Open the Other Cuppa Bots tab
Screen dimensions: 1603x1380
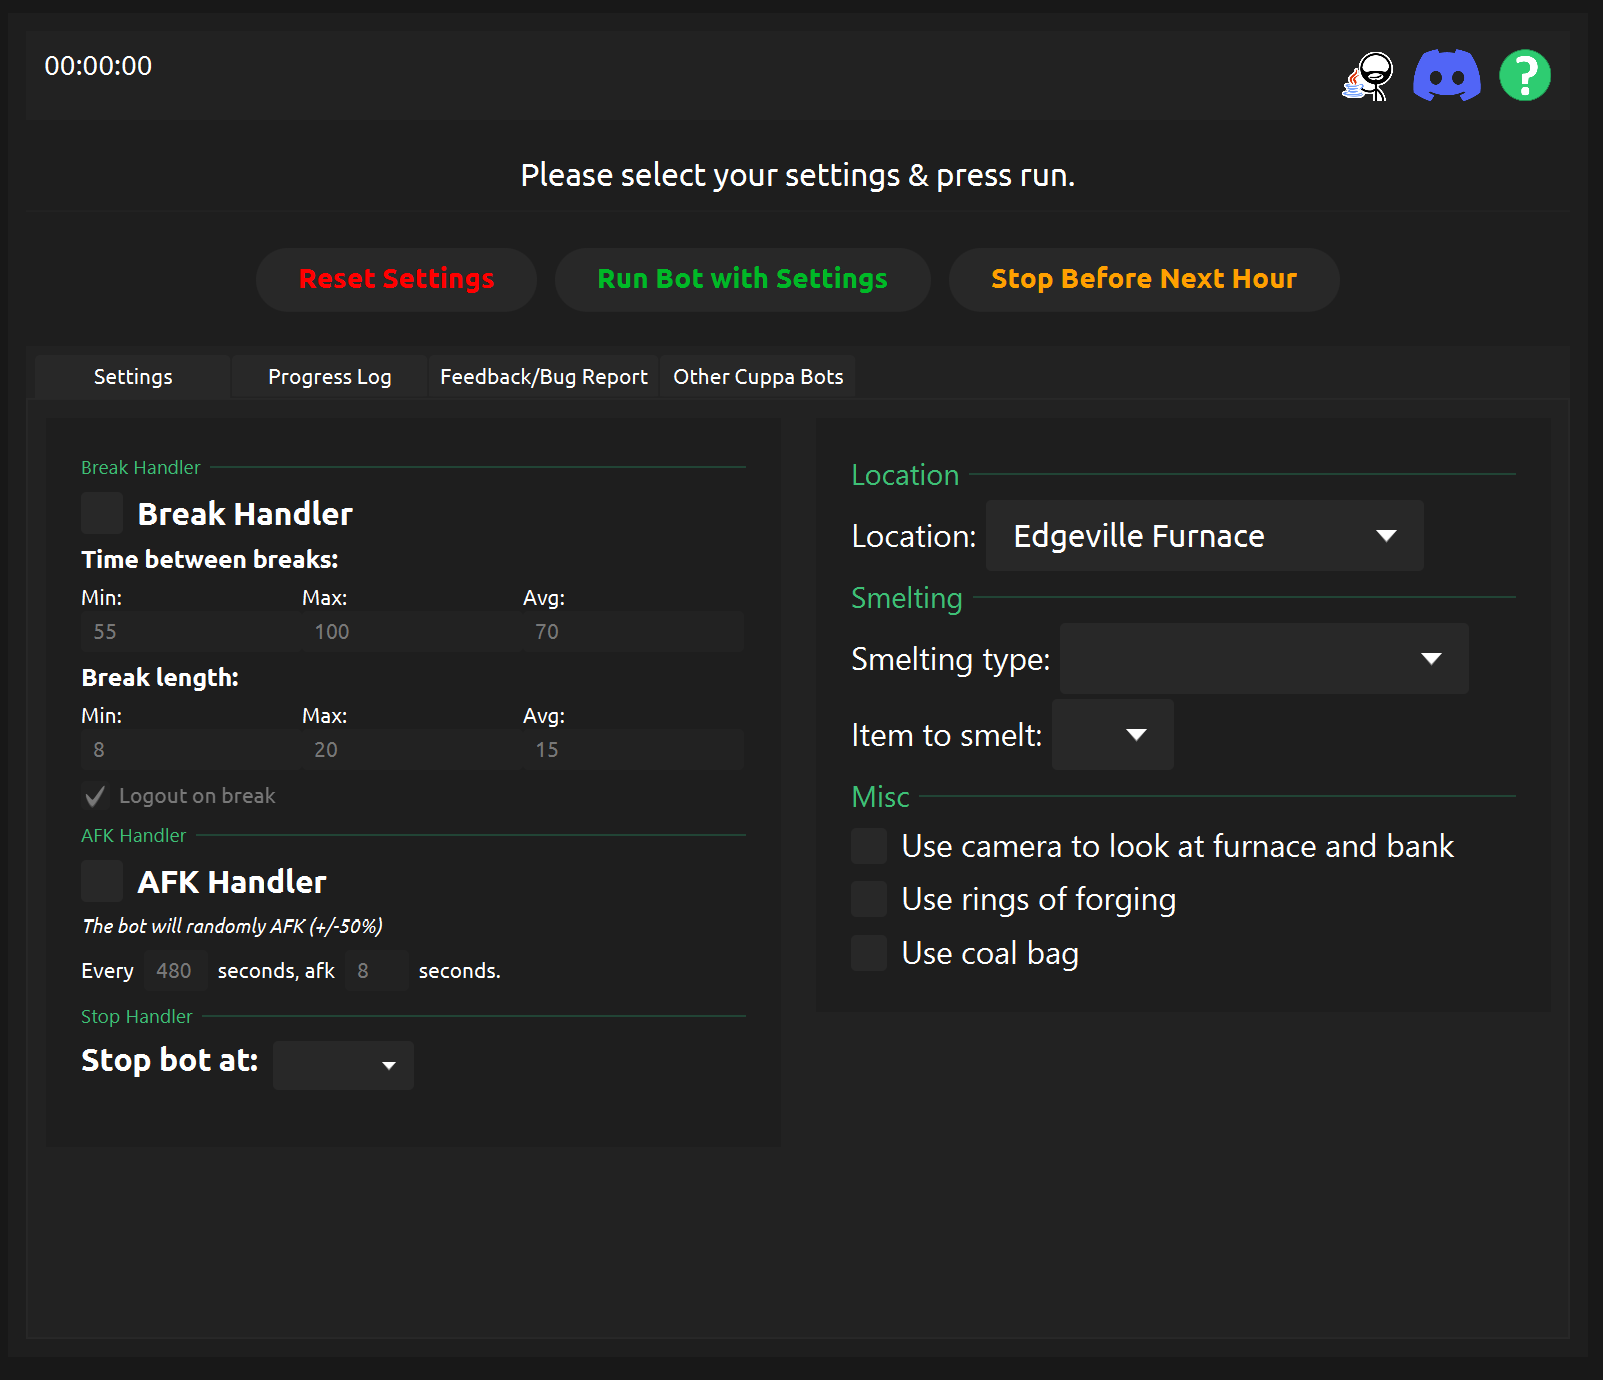pyautogui.click(x=758, y=377)
